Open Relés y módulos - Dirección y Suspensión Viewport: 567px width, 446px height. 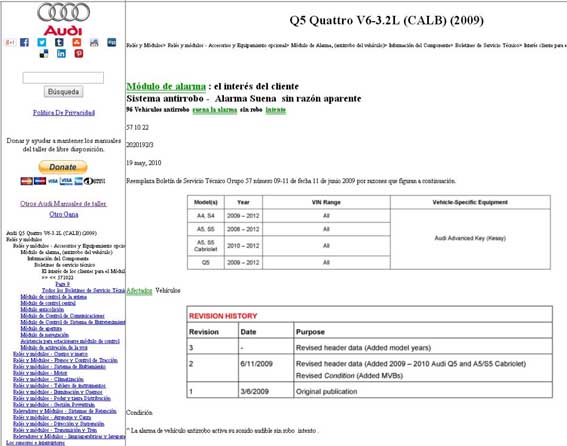59,424
